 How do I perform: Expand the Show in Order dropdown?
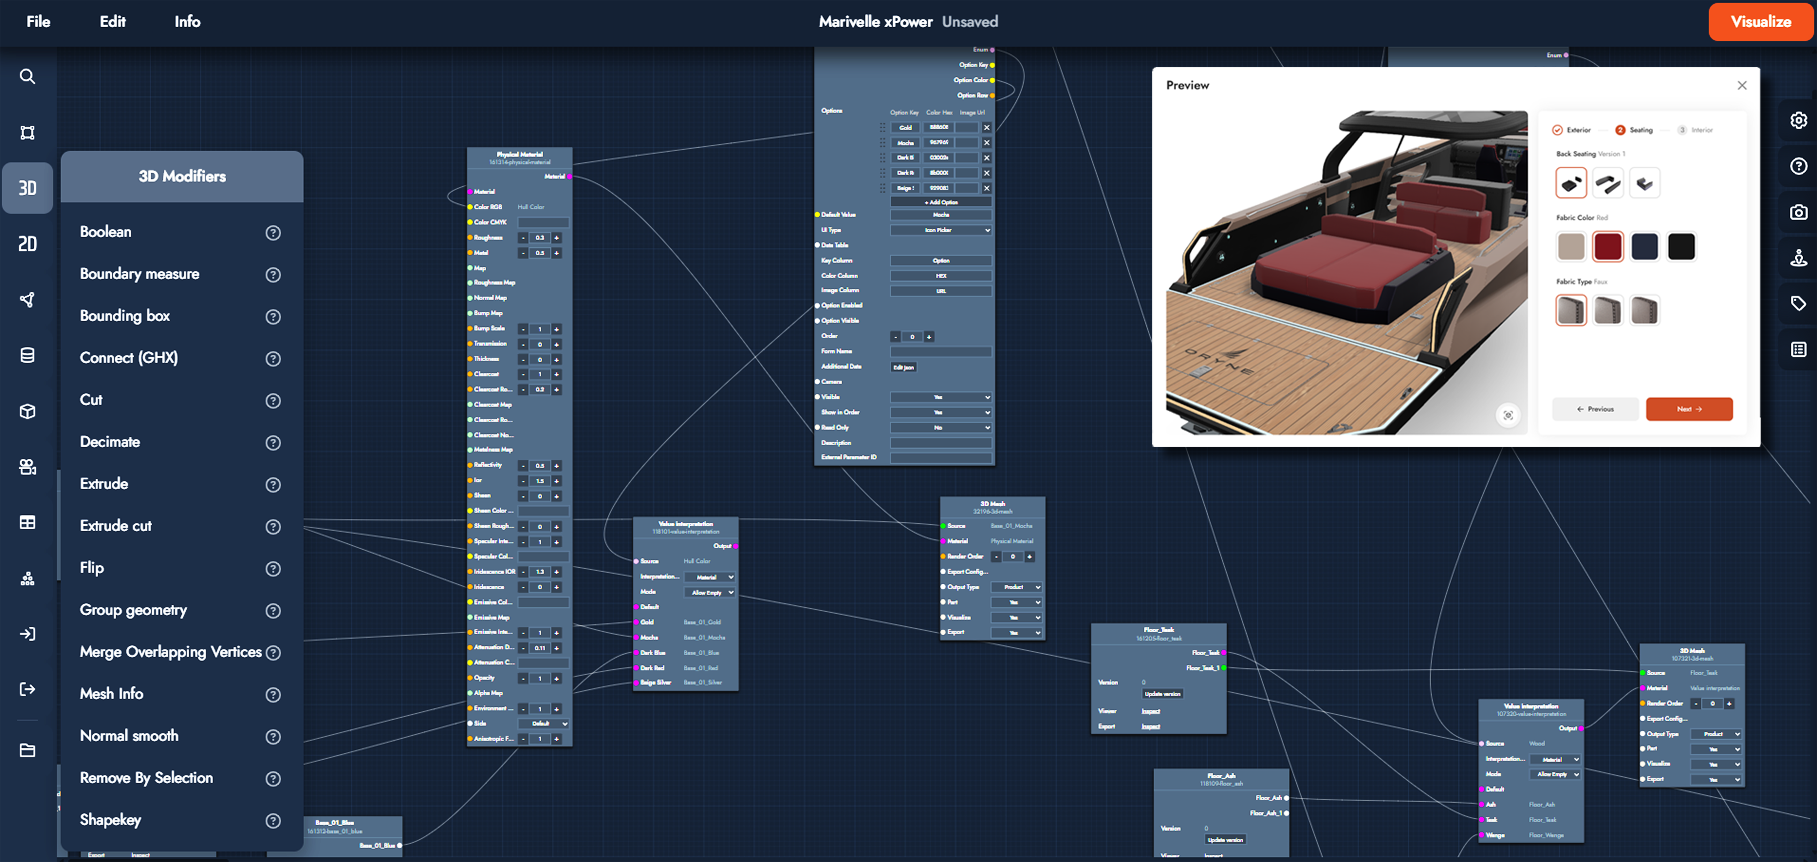pyautogui.click(x=941, y=412)
